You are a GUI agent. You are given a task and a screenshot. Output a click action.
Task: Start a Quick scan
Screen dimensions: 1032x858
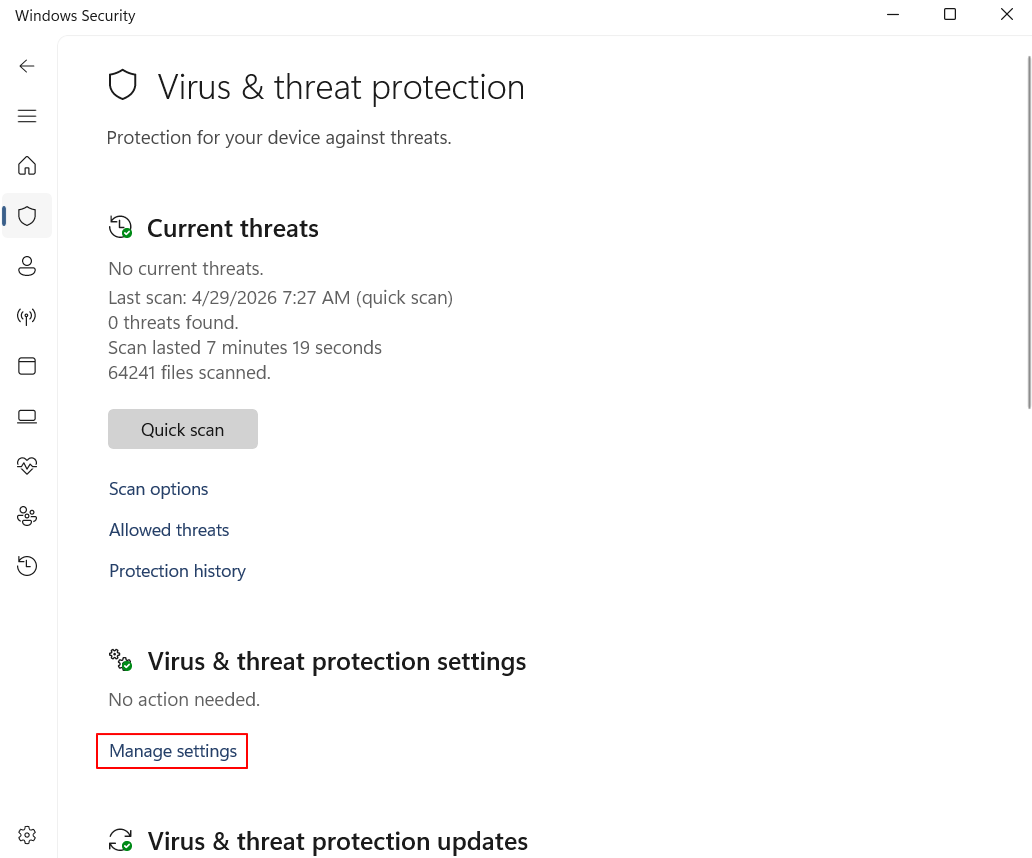pyautogui.click(x=183, y=429)
